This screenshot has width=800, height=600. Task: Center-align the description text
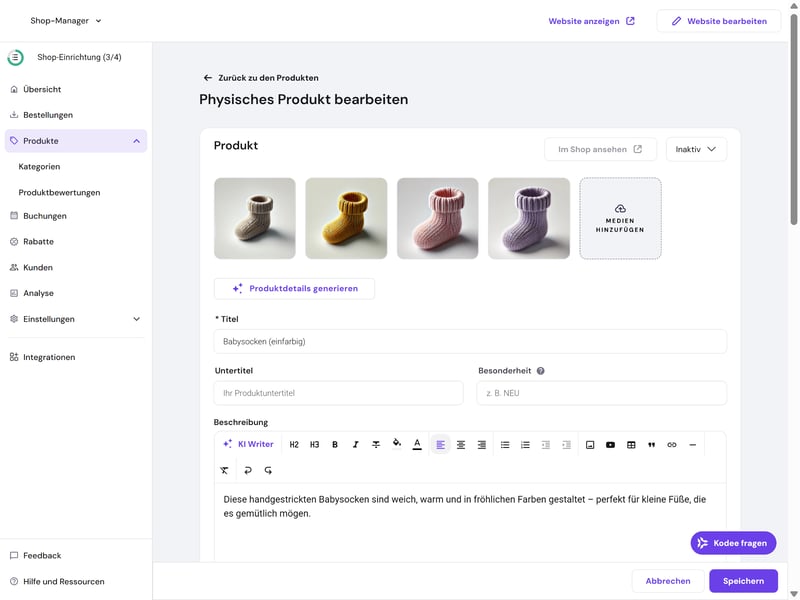(x=461, y=445)
